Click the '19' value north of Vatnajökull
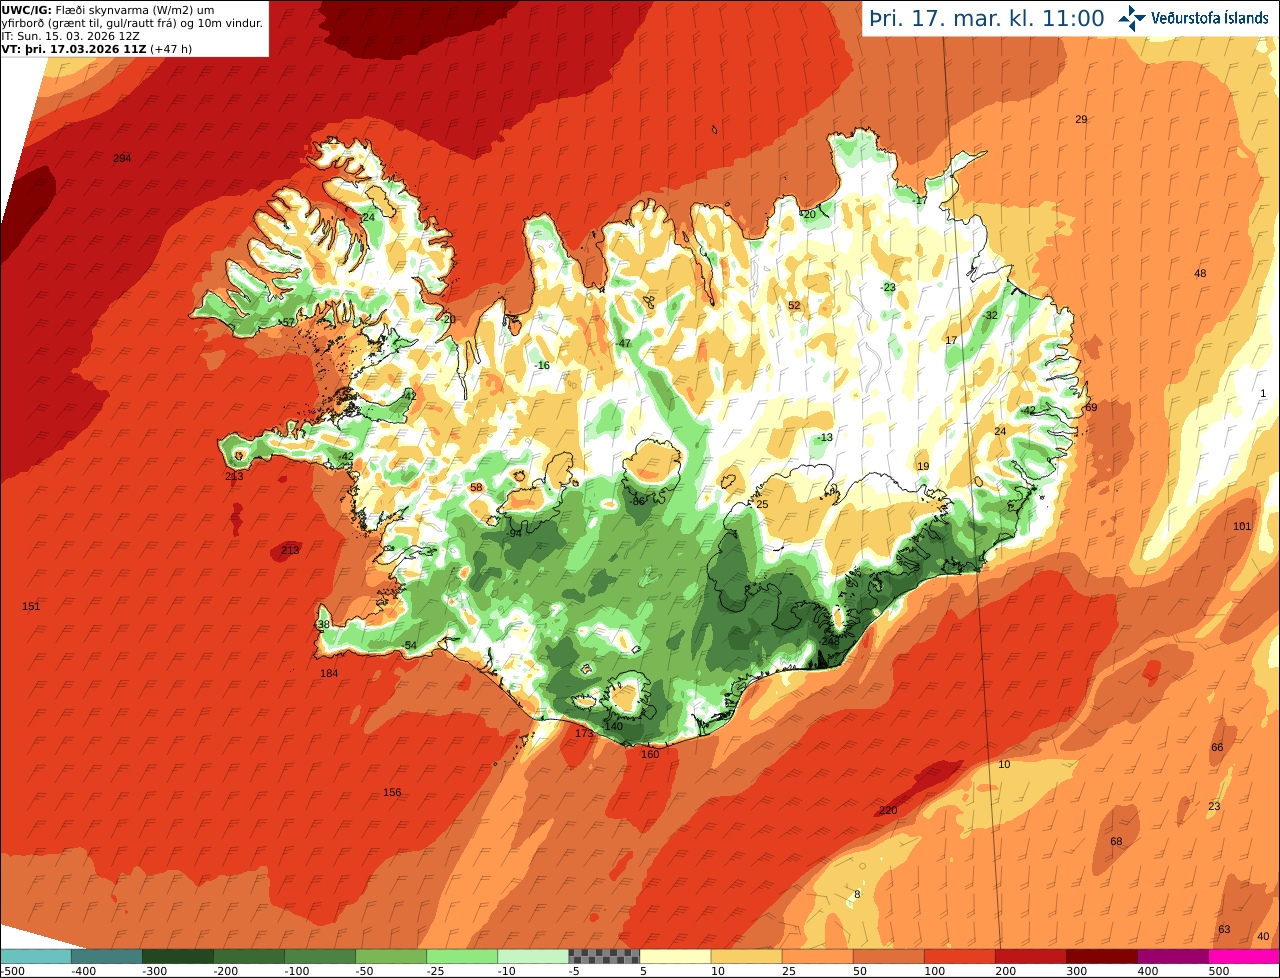Screen dimensions: 1280x978 pos(923,467)
